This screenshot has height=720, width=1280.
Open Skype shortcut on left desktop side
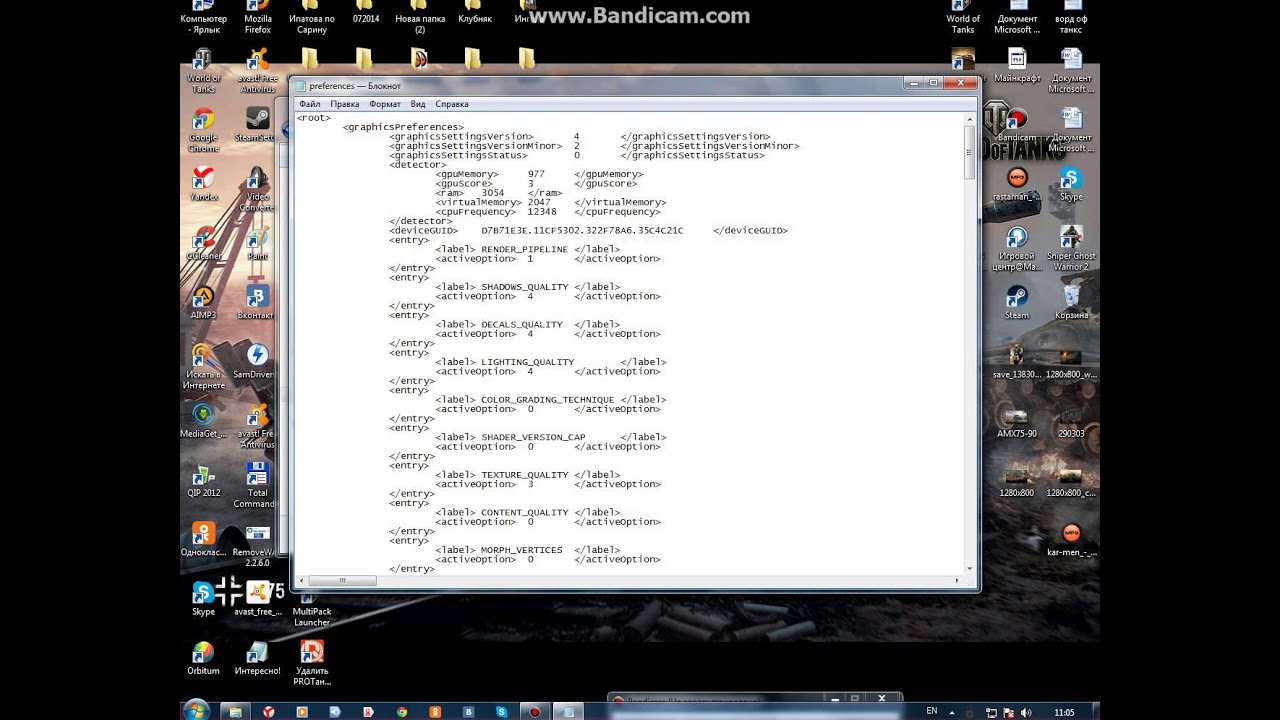pyautogui.click(x=203, y=598)
